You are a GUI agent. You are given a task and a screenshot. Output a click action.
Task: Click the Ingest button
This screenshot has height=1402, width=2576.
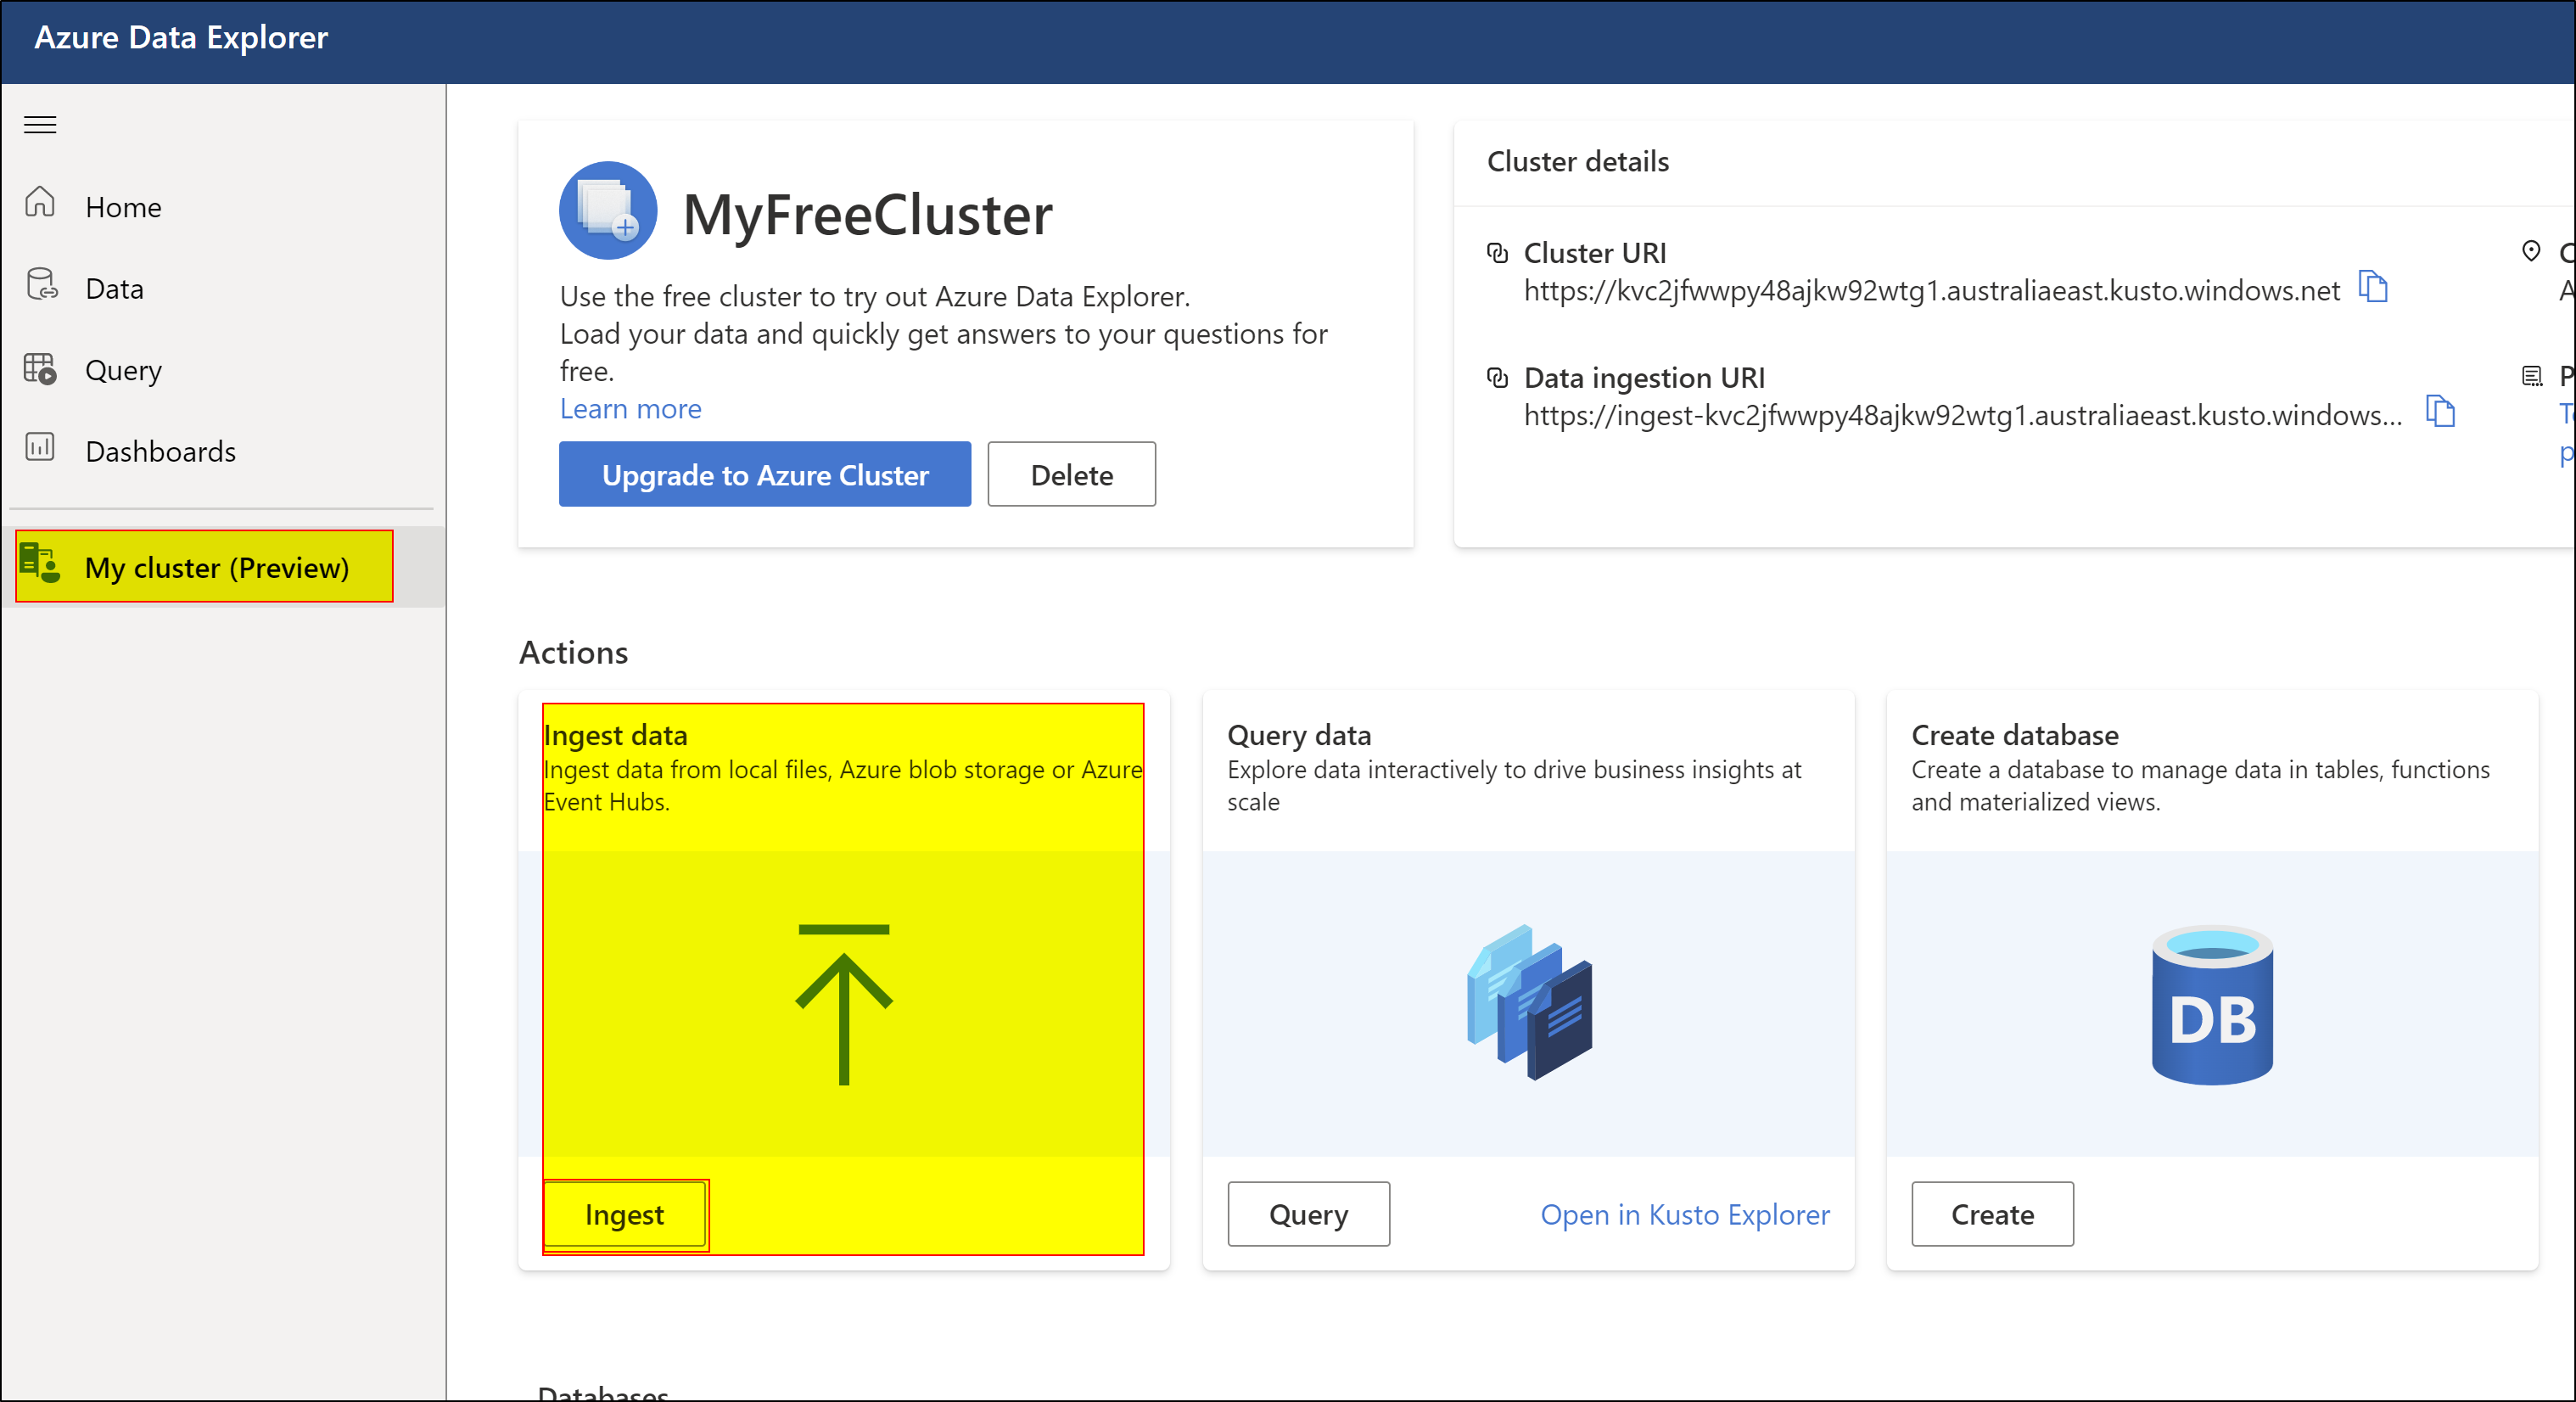625,1215
